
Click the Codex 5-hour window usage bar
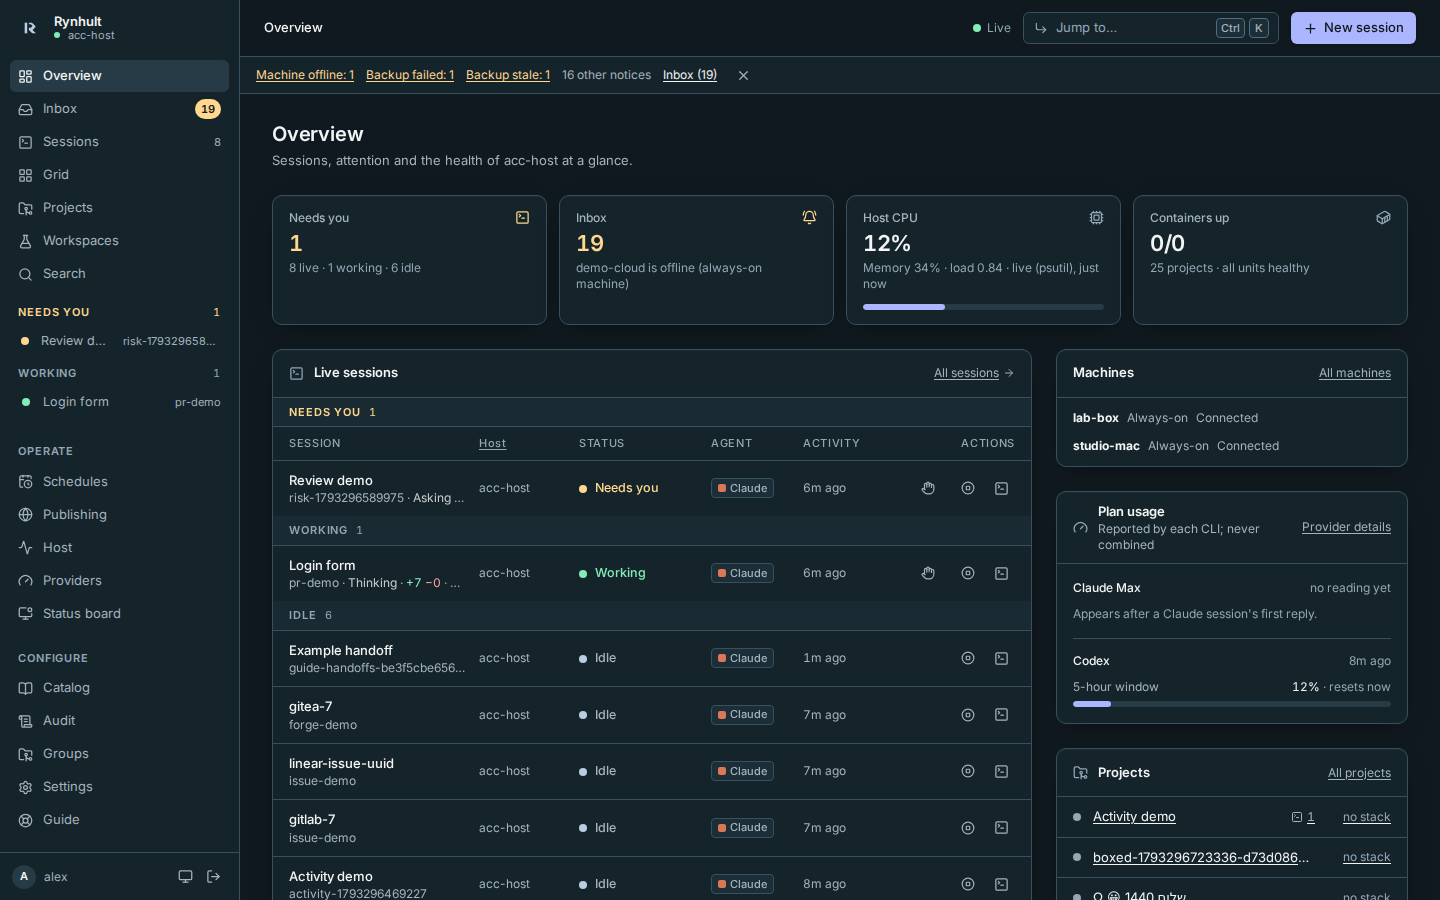tap(1232, 704)
